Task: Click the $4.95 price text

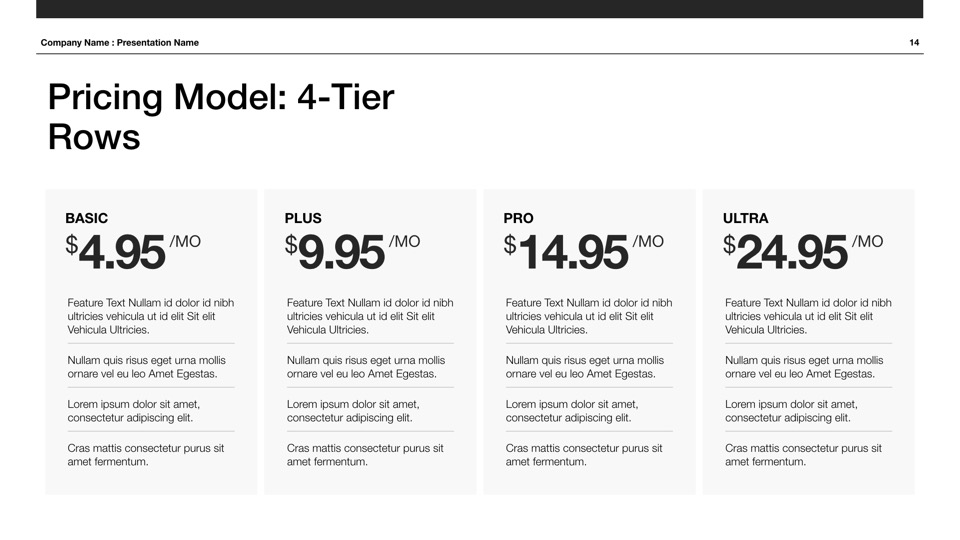Action: [116, 252]
